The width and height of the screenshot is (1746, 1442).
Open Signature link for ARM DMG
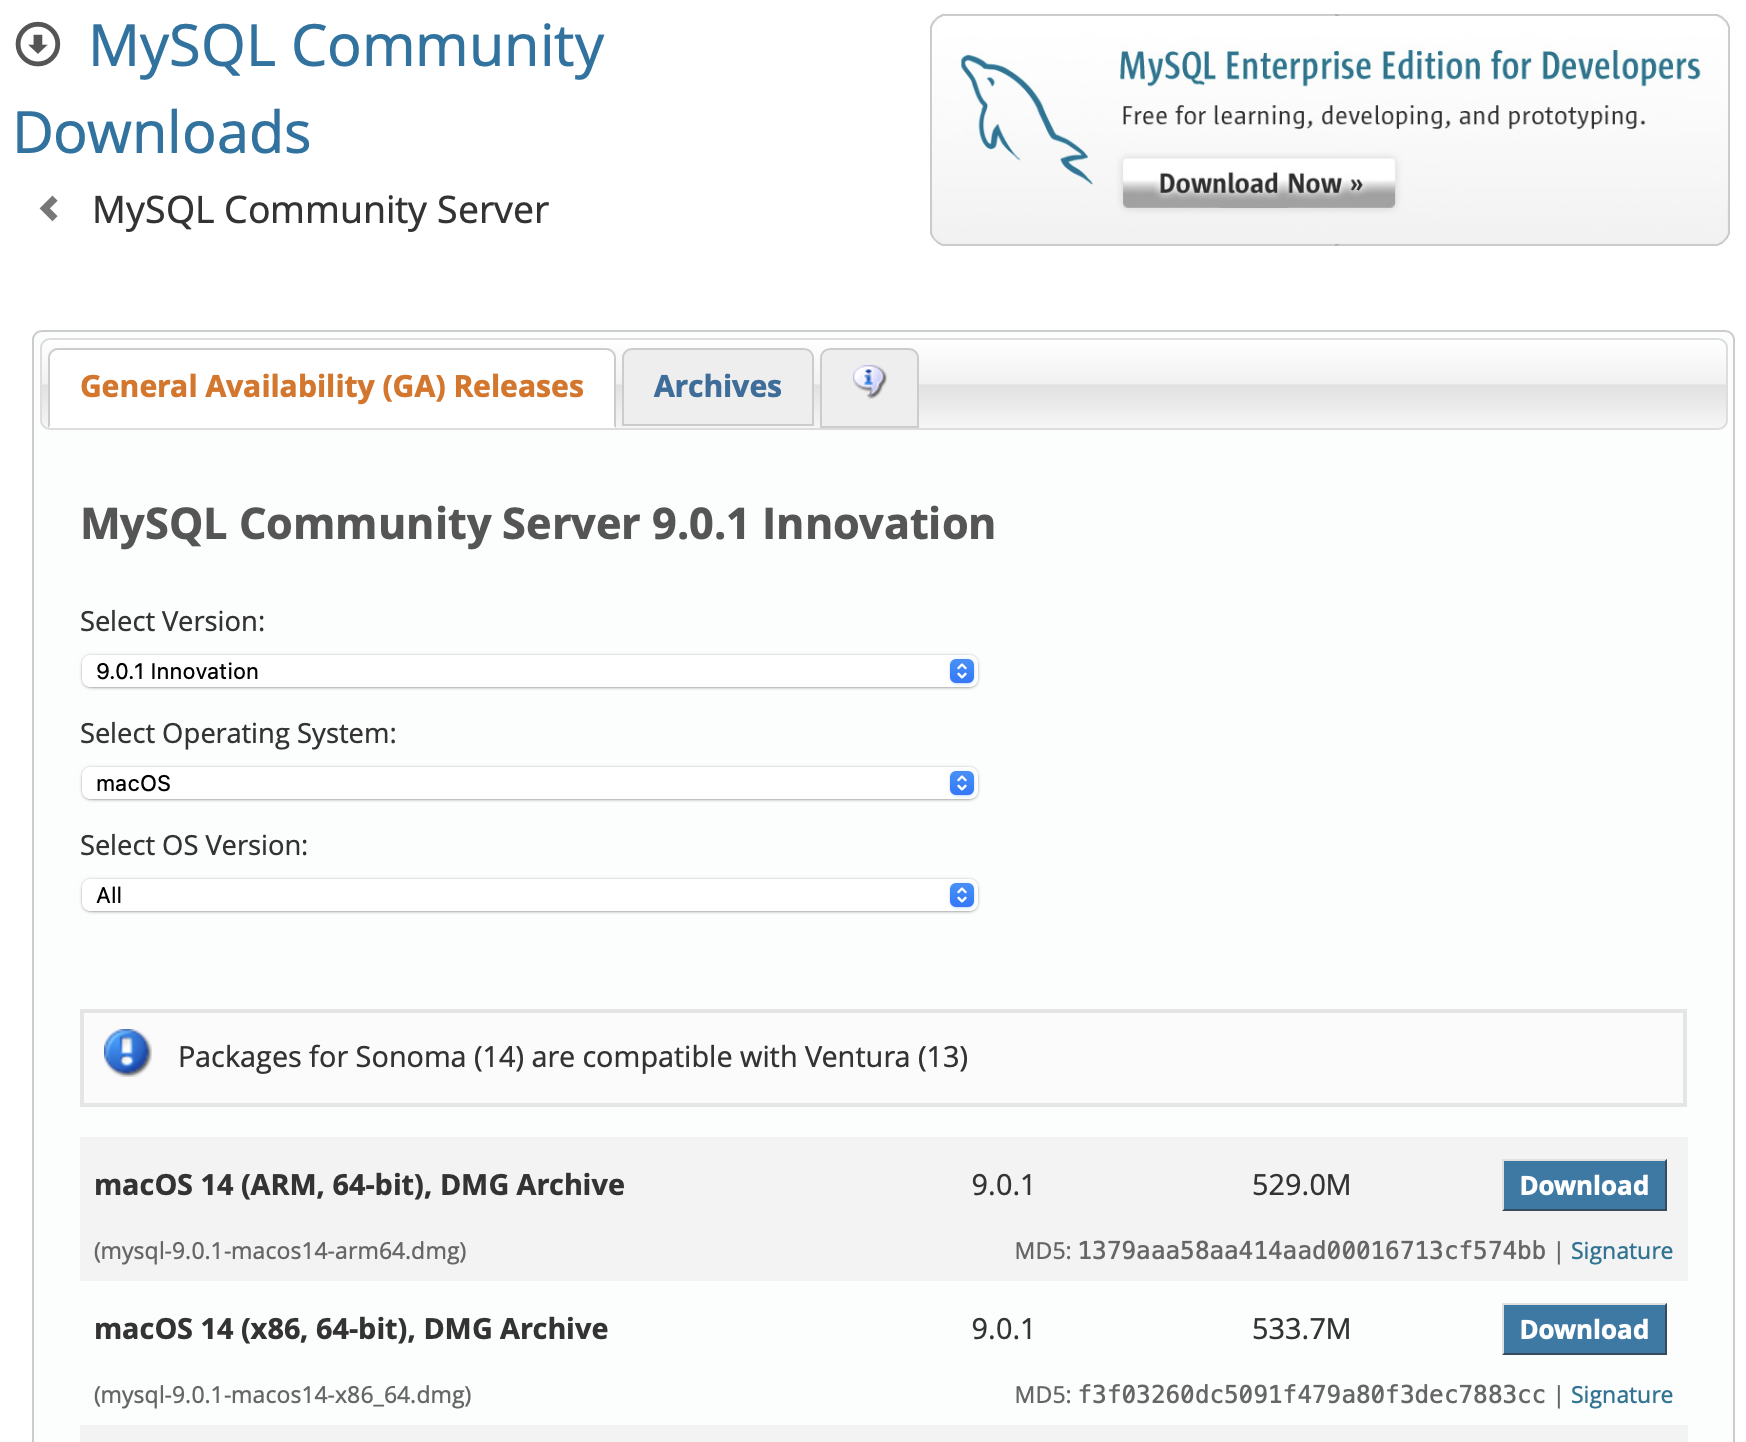point(1620,1251)
